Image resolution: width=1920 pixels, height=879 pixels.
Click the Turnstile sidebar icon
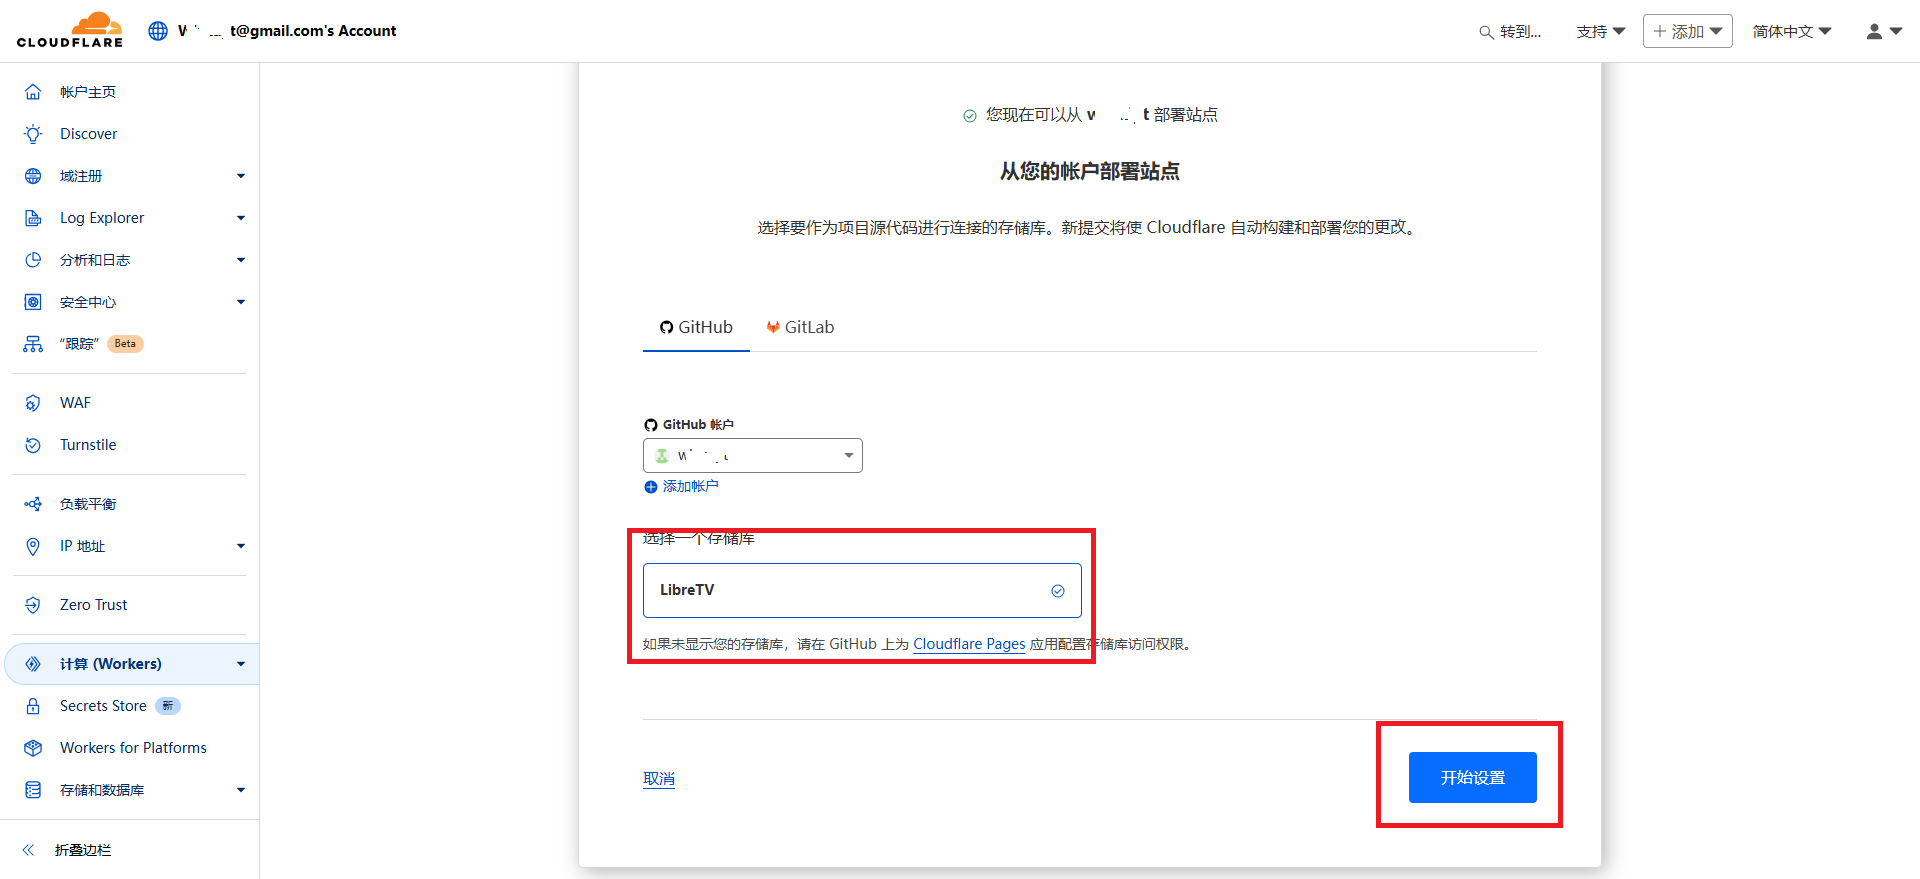pos(33,445)
